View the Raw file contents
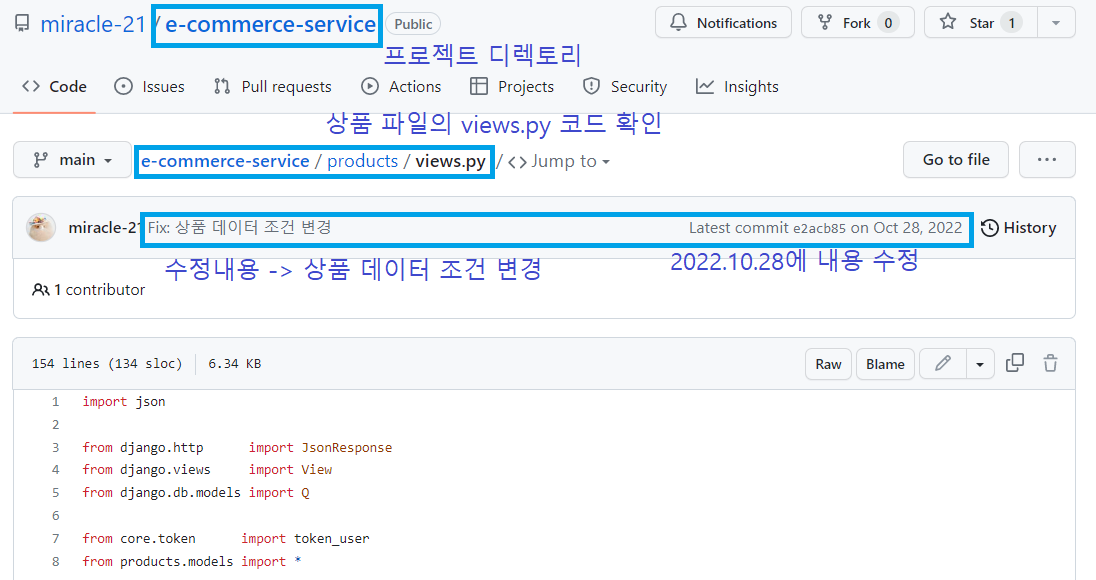The width and height of the screenshot is (1096, 580). click(828, 364)
